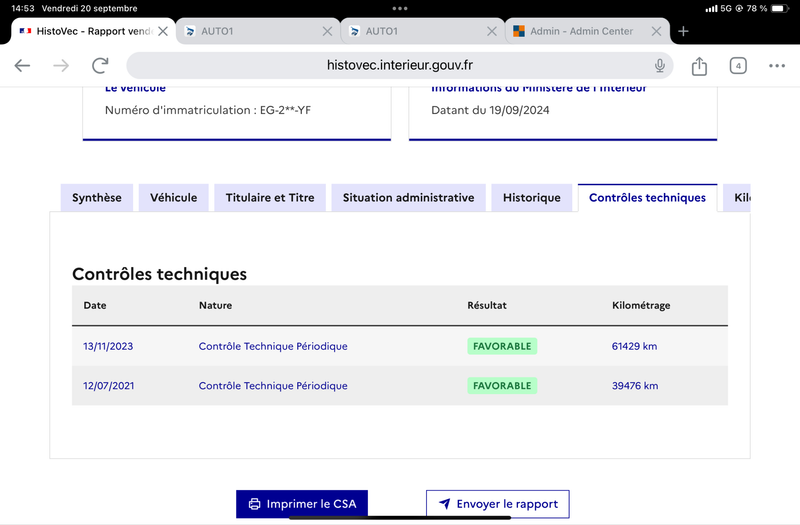Tap the microphone icon in address bar
Viewport: 800px width, 525px height.
tap(660, 65)
